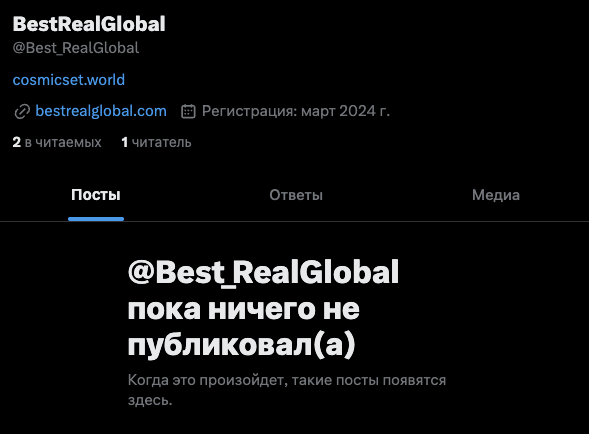The height and width of the screenshot is (434, 589).
Task: Click the 'публиковал(а)' heading line
Action: click(x=242, y=345)
